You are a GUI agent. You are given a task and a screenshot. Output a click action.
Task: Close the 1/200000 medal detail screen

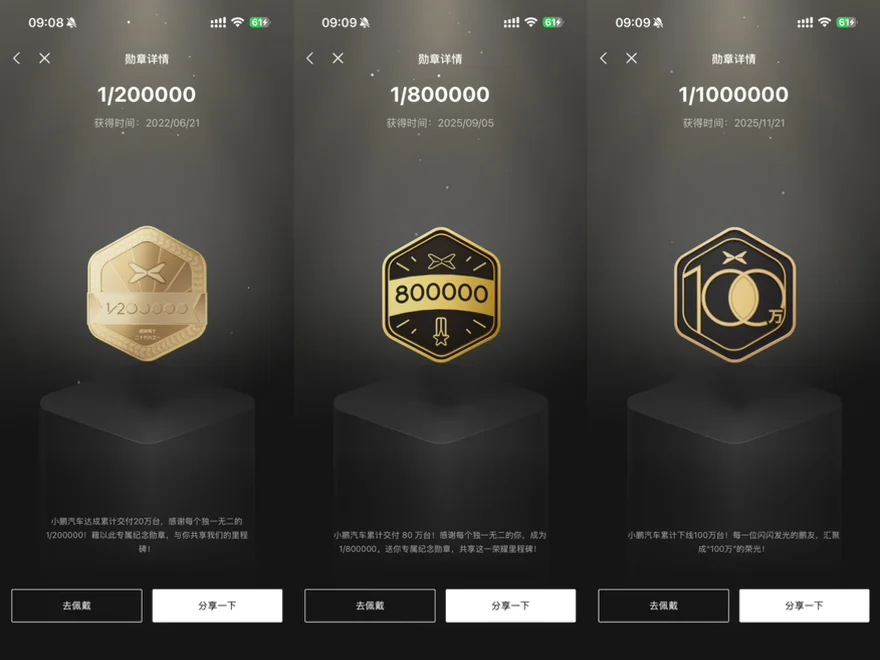coord(44,58)
